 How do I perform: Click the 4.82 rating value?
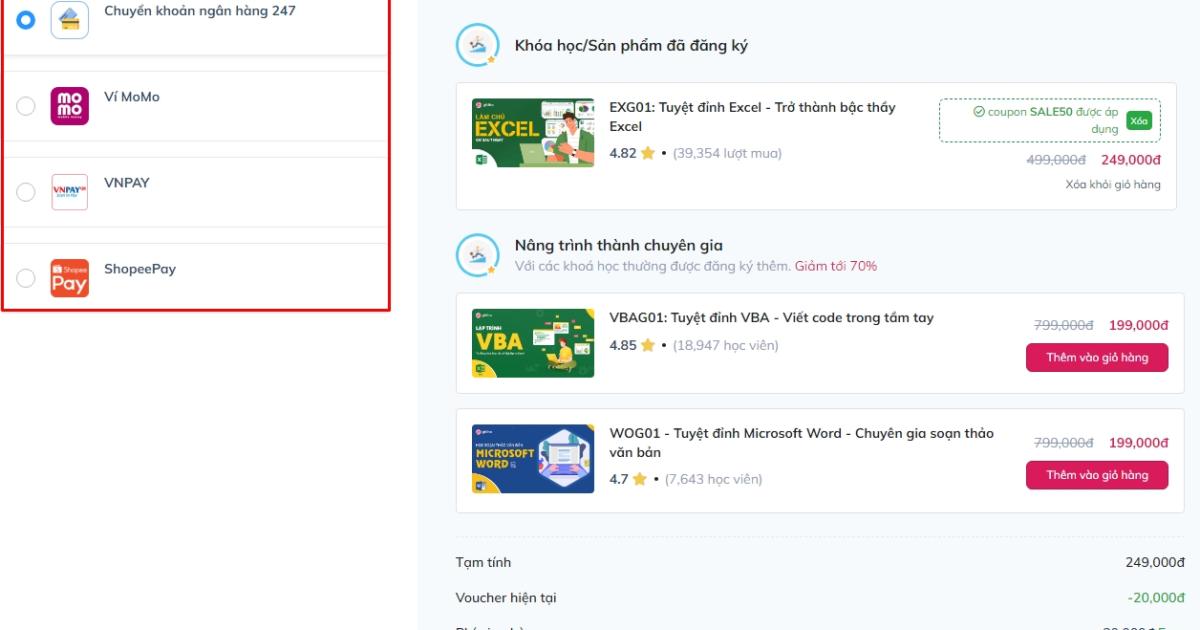623,153
